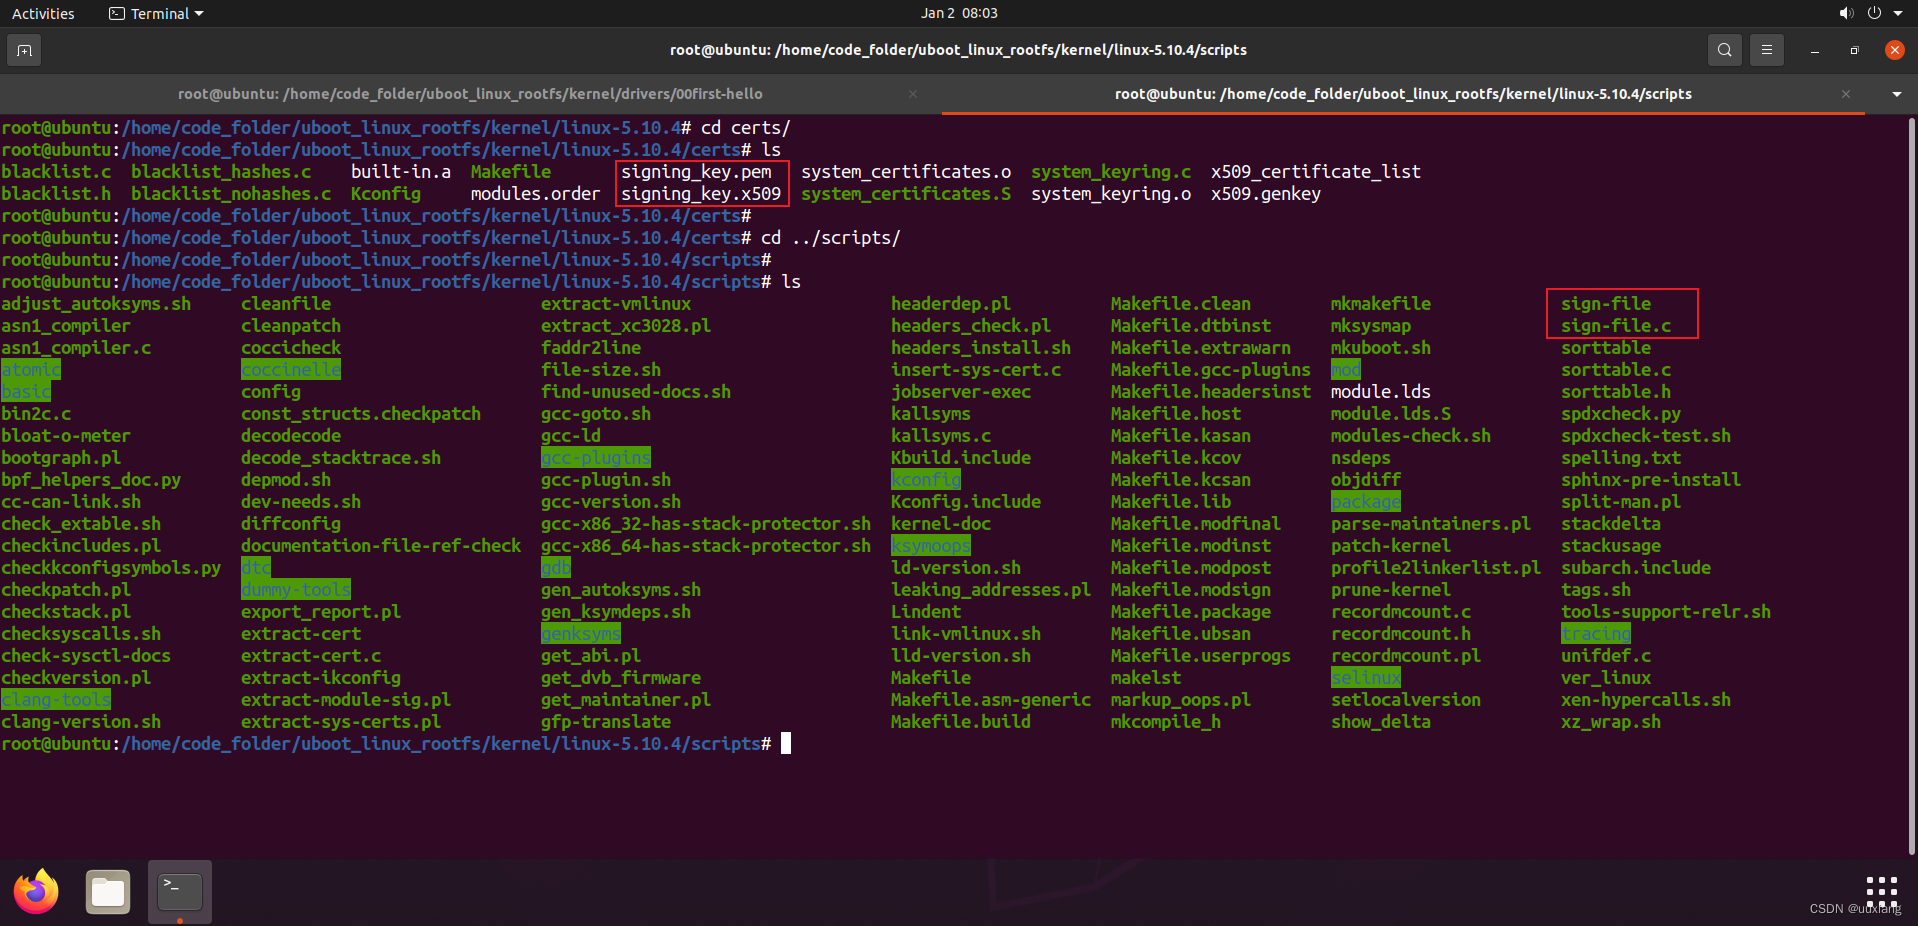Click the highlighted package directory
This screenshot has width=1918, height=926.
pos(1366,502)
